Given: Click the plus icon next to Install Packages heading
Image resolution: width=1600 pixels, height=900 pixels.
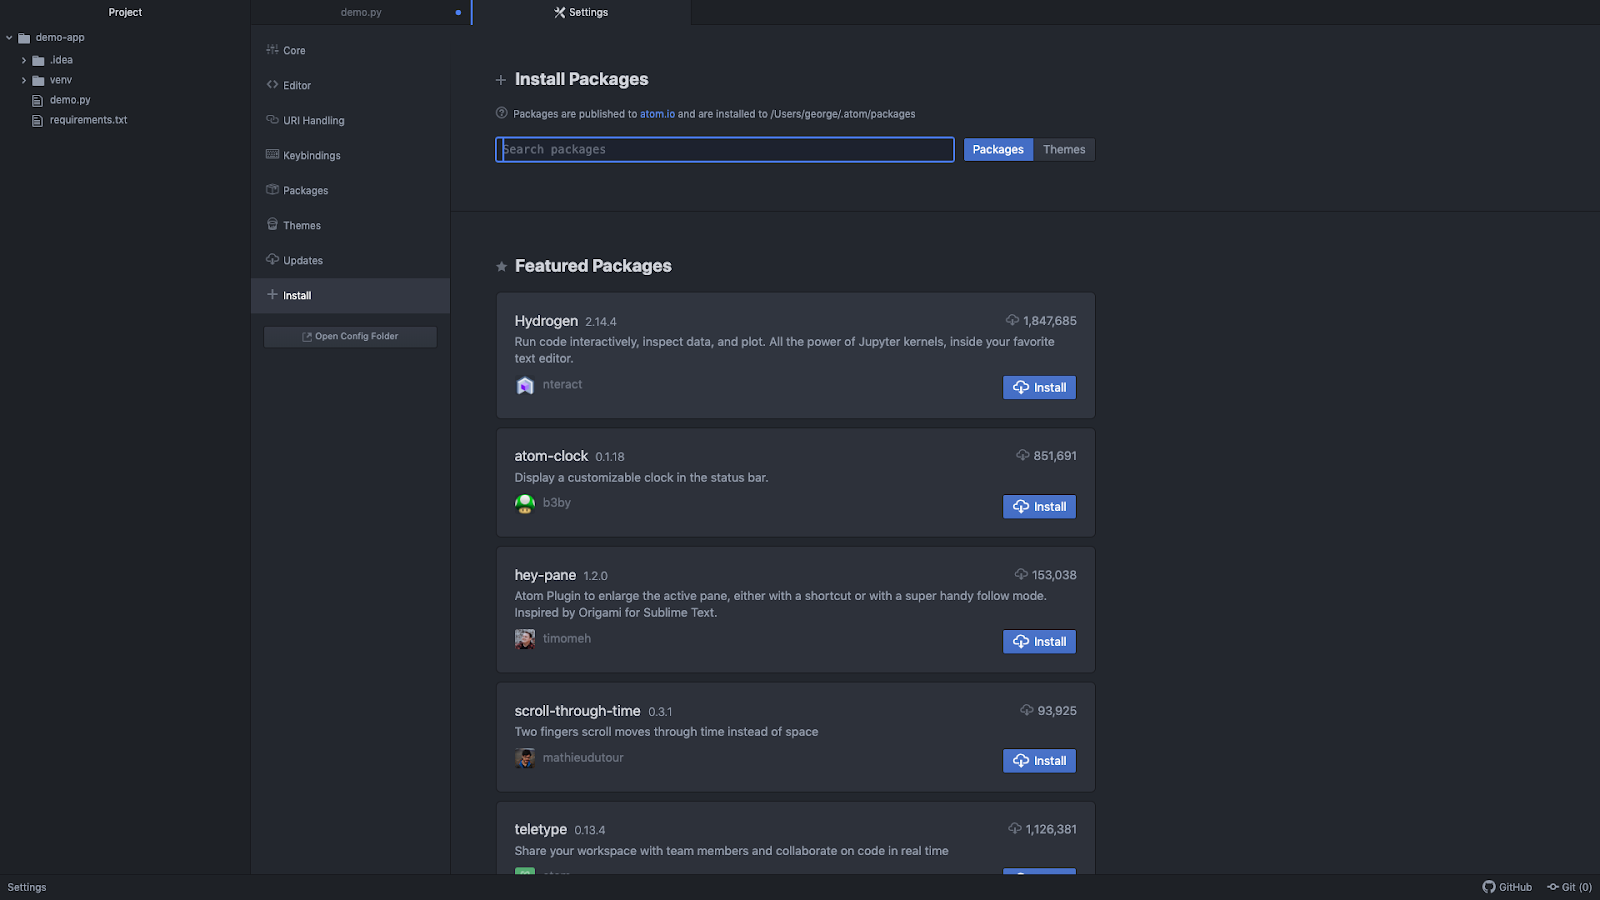Looking at the screenshot, I should click(x=501, y=80).
